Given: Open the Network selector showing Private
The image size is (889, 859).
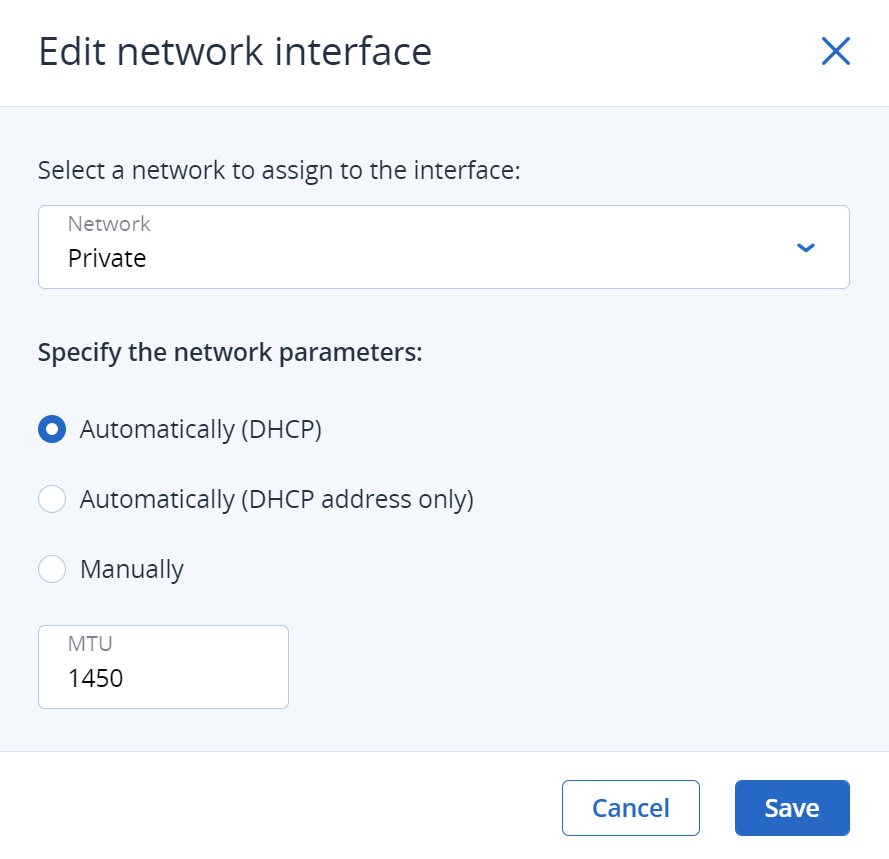Looking at the screenshot, I should pos(443,247).
